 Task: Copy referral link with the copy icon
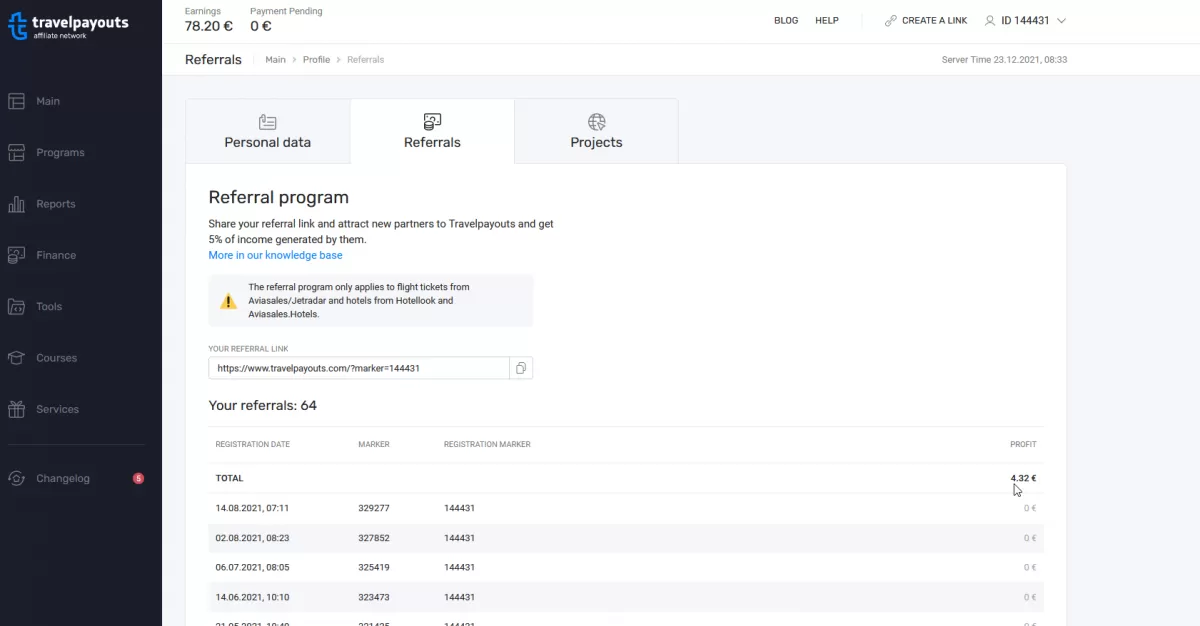(521, 368)
